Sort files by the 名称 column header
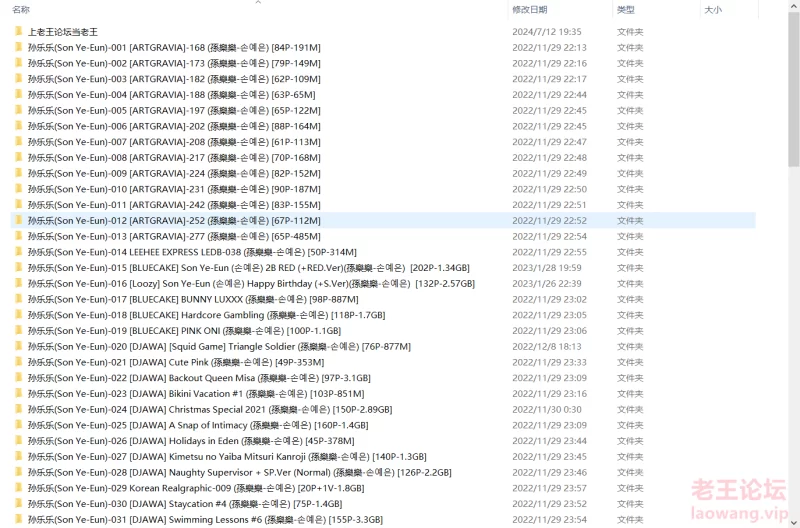 pyautogui.click(x=21, y=9)
